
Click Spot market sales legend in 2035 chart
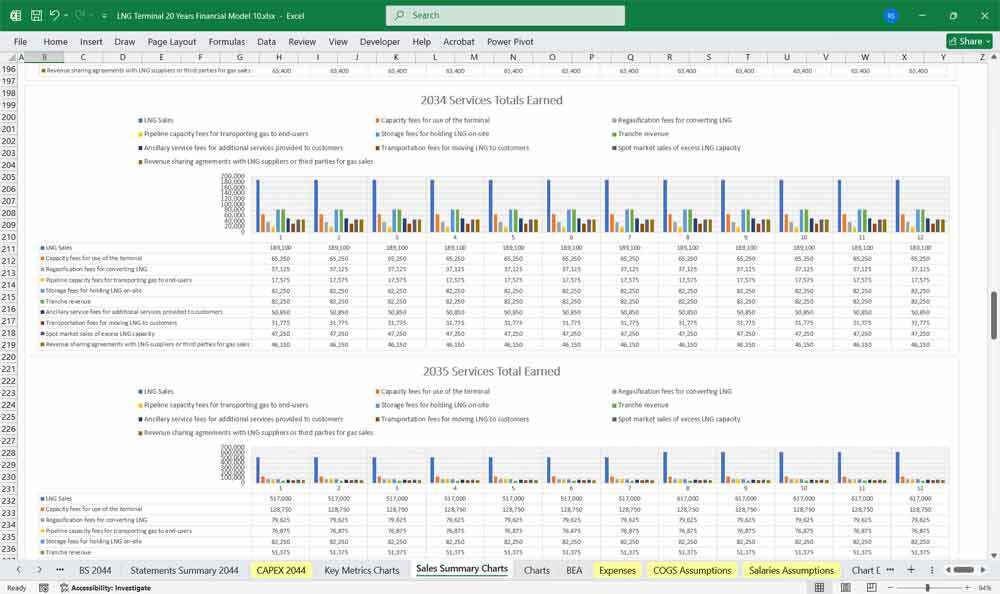pos(676,419)
